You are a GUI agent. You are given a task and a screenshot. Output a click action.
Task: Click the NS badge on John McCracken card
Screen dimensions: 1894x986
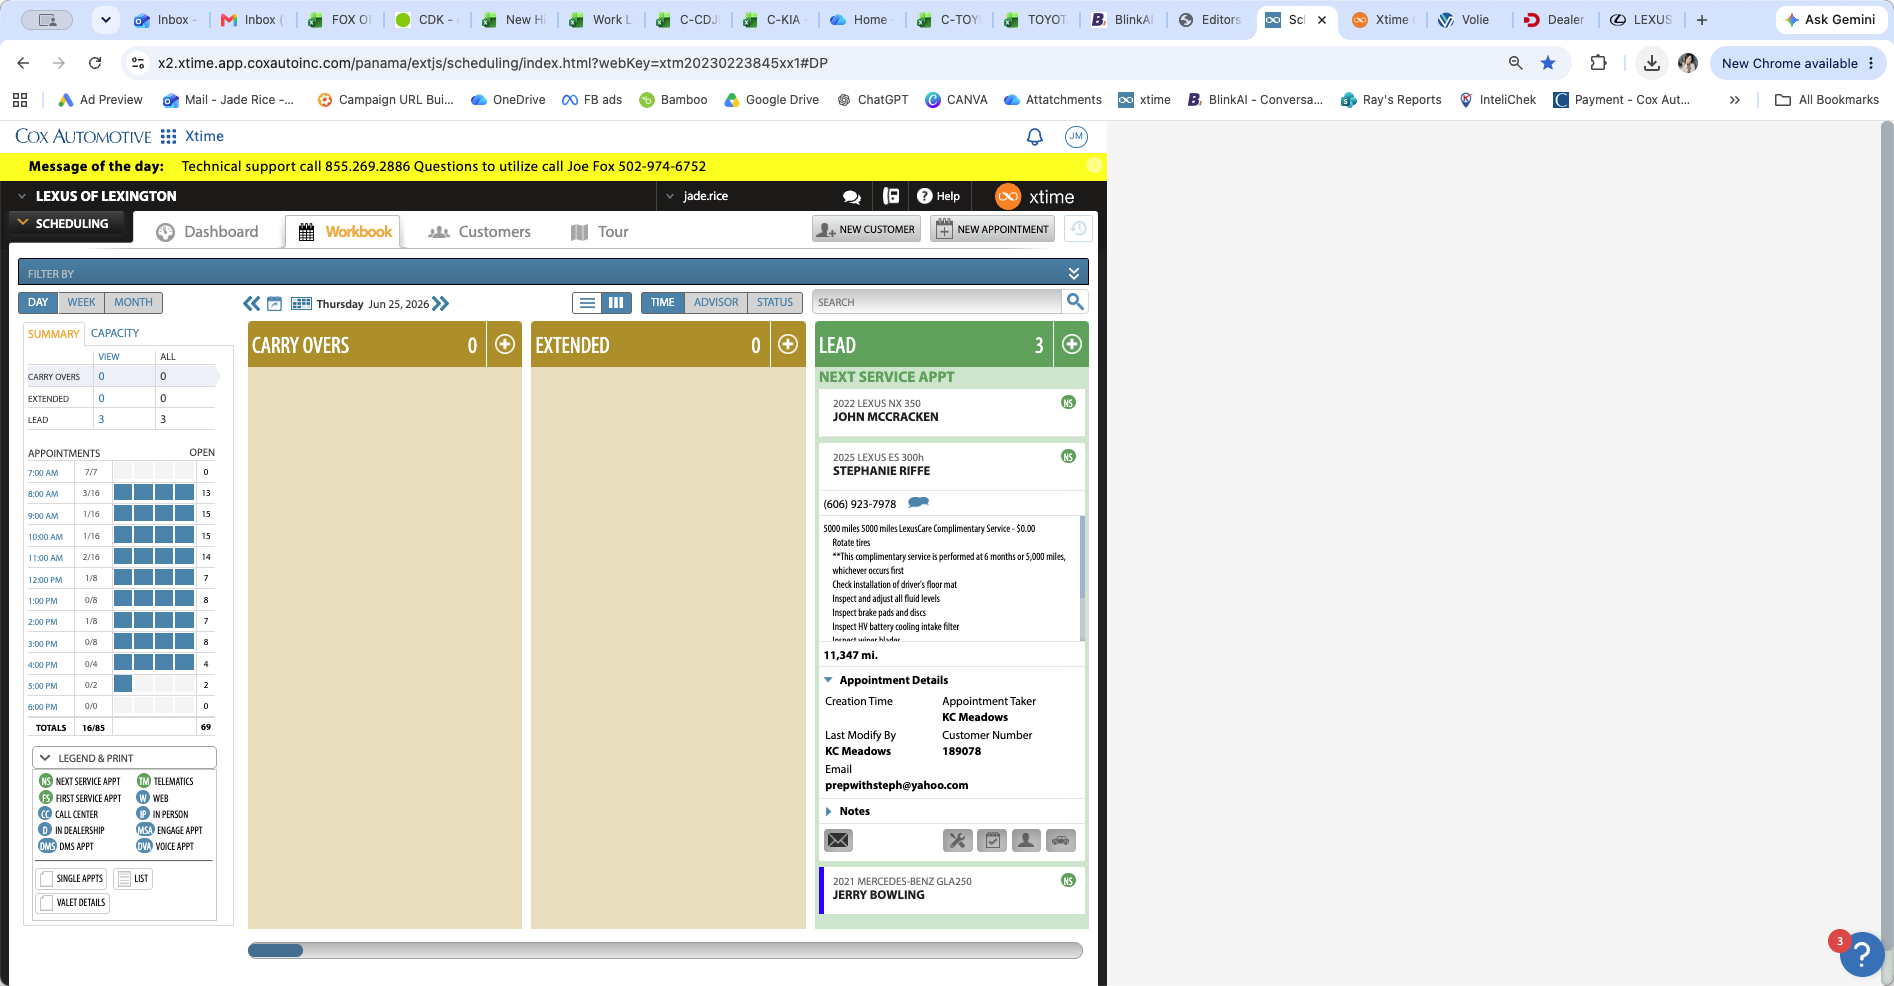pos(1068,402)
